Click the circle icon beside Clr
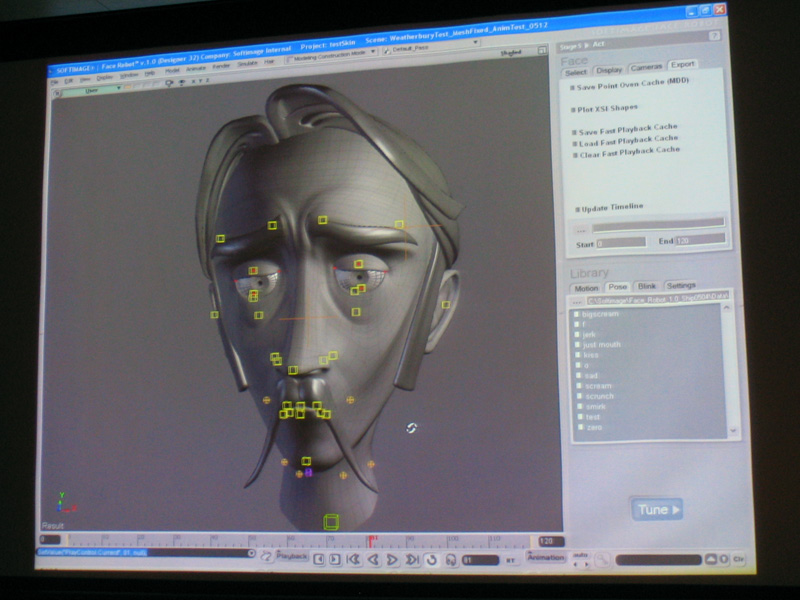 [x=724, y=559]
